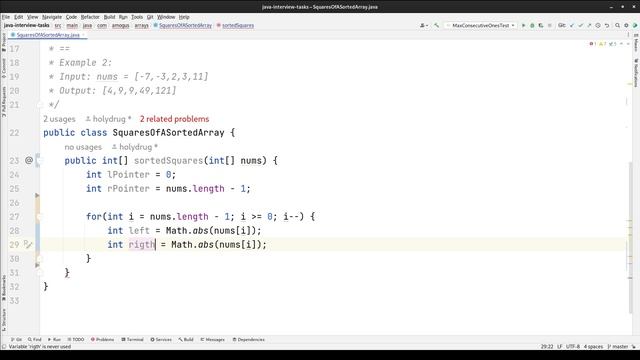Click the gutter icon on line 23

[x=29, y=160]
